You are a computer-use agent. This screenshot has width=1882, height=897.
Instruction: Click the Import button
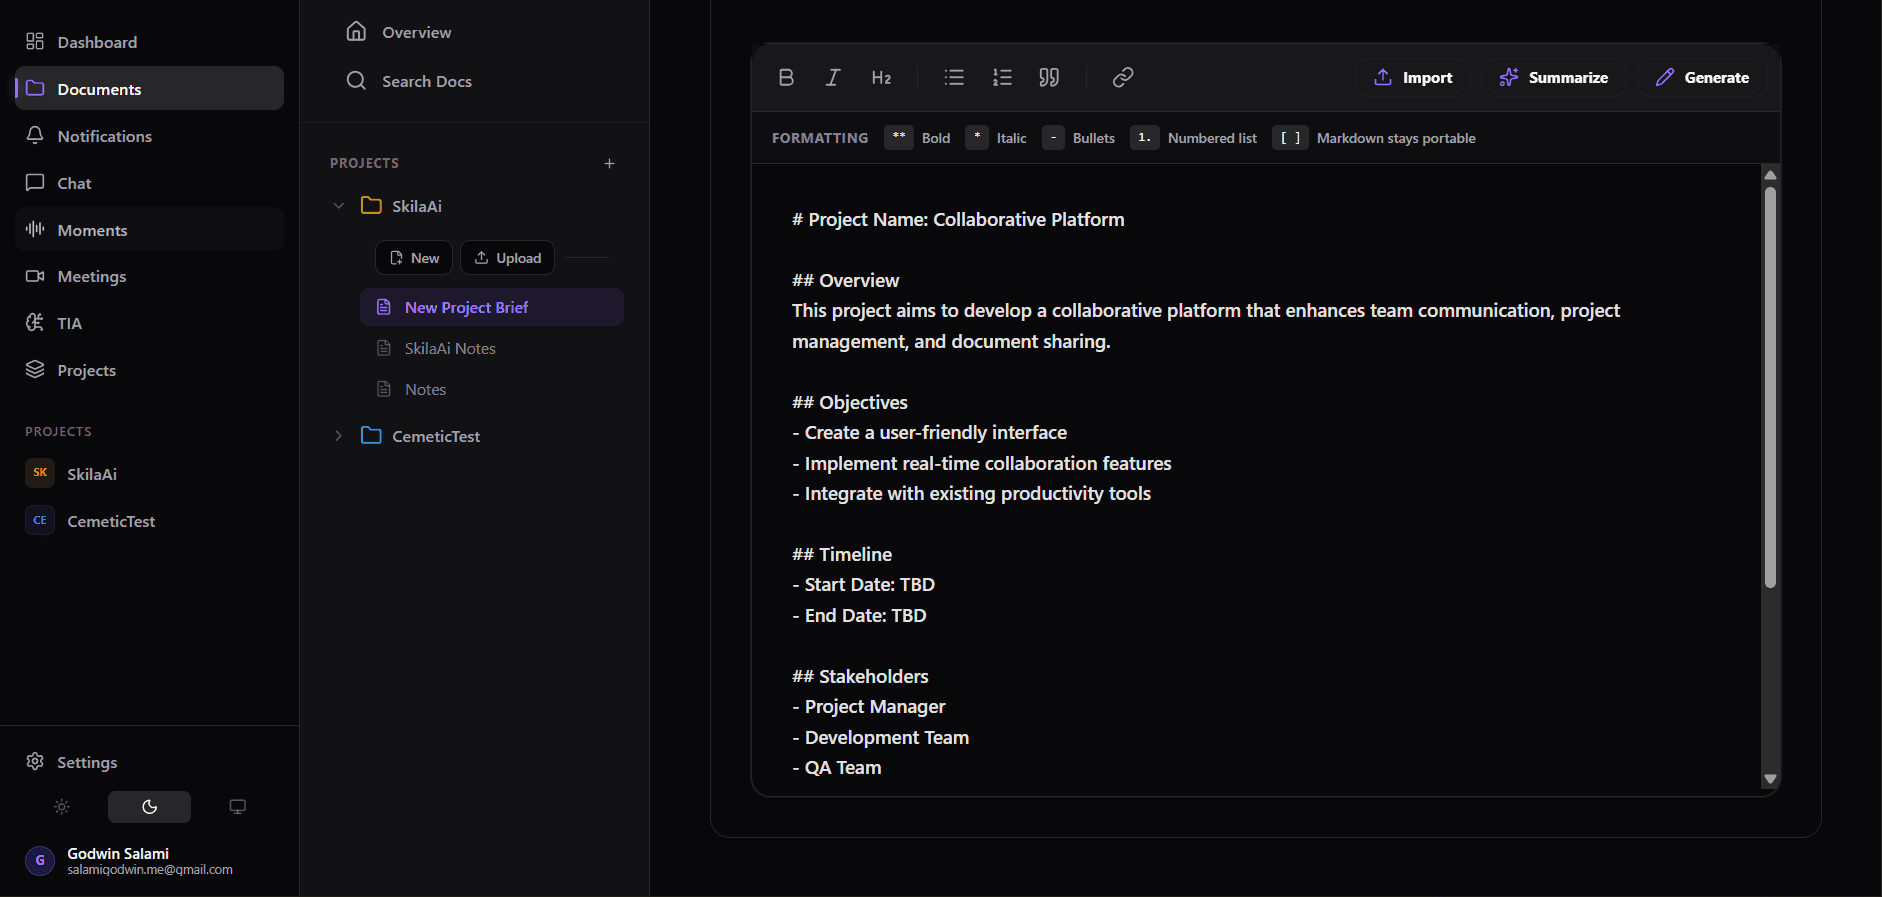click(1413, 78)
